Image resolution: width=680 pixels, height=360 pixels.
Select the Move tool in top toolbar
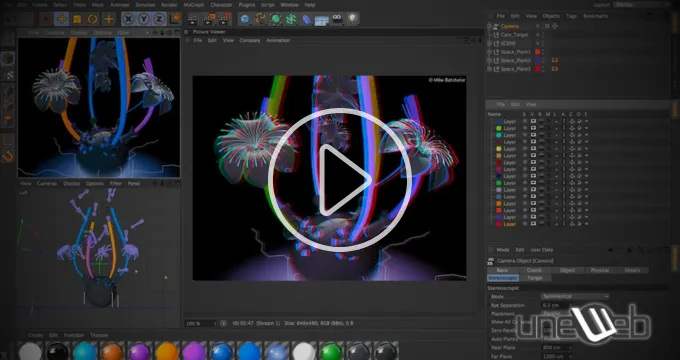click(x=62, y=19)
